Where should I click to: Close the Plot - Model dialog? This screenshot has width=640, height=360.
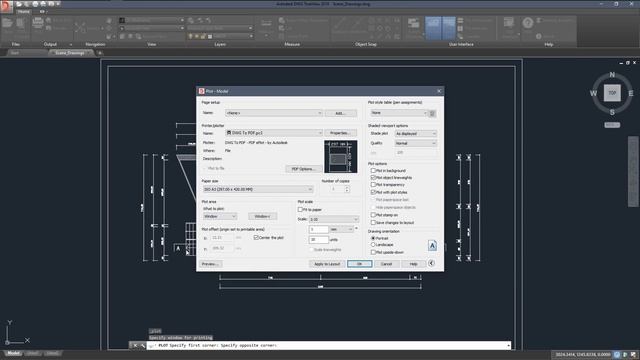(x=439, y=91)
